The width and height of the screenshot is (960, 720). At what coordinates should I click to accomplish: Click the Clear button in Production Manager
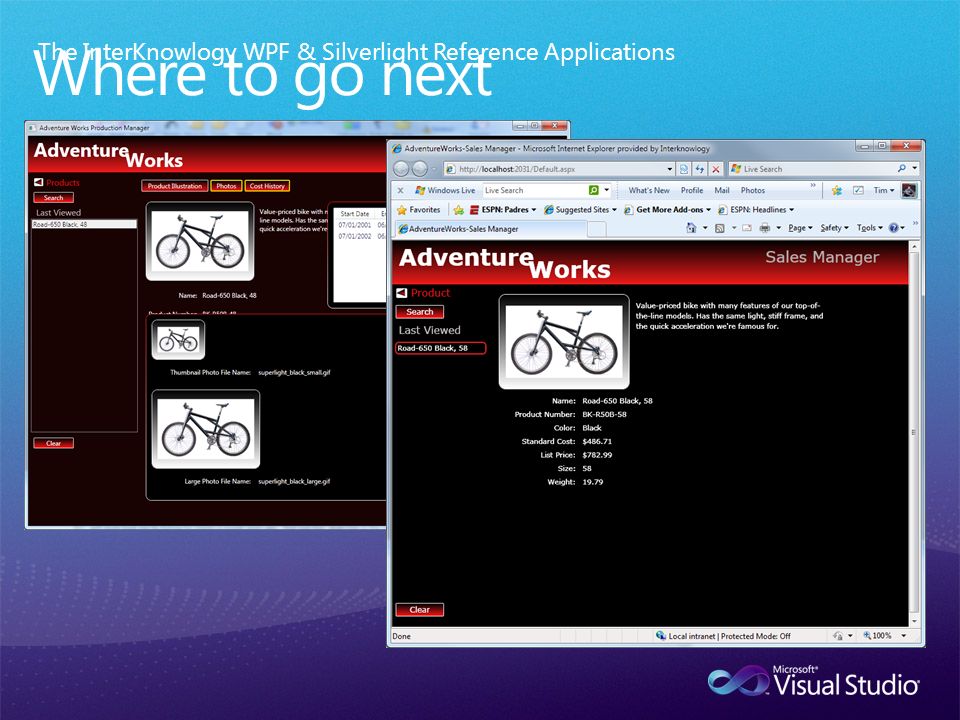53,443
